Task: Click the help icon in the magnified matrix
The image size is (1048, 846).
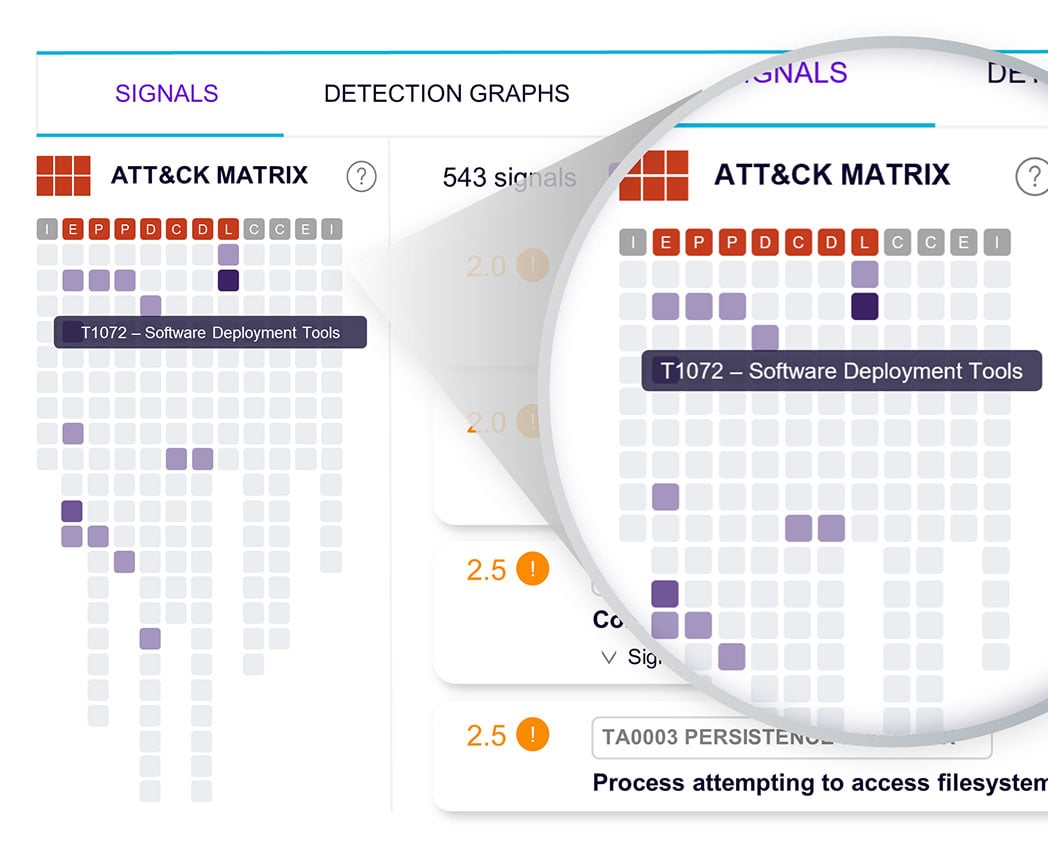Action: (x=1033, y=176)
